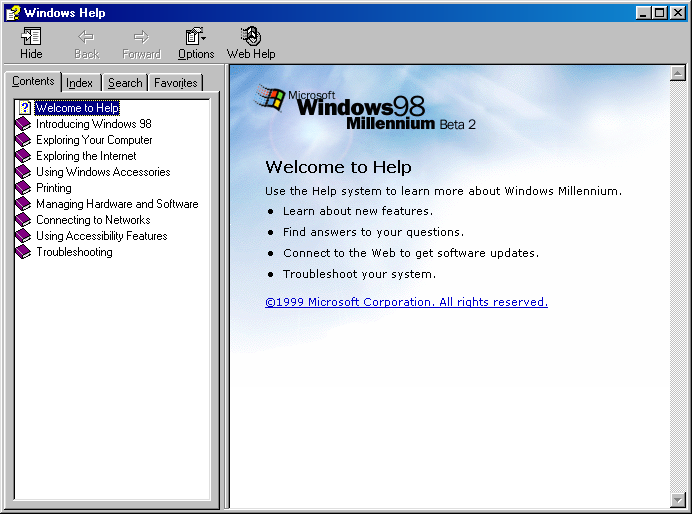Image resolution: width=692 pixels, height=514 pixels.
Task: Switch to the Index tab
Action: pyautogui.click(x=80, y=83)
